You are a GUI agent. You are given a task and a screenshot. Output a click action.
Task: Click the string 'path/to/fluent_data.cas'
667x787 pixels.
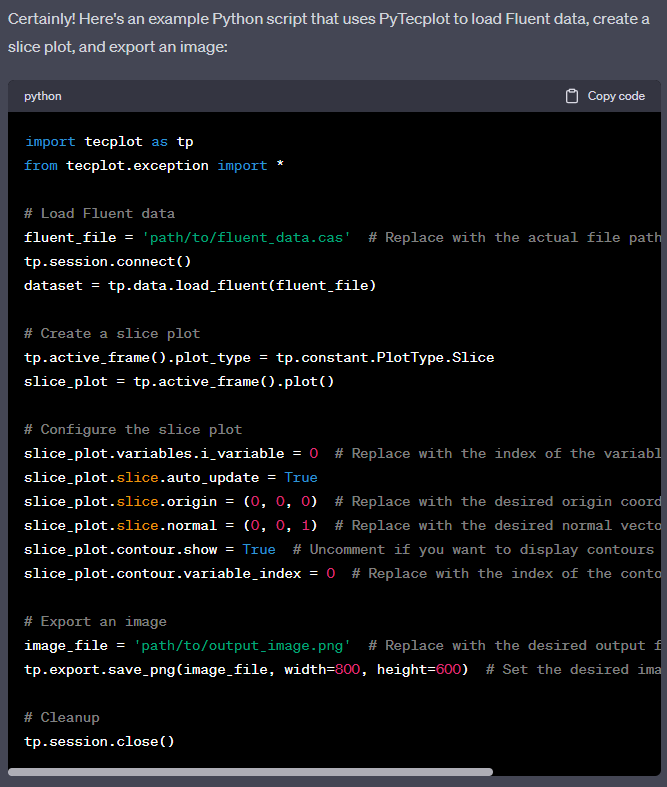tap(246, 237)
